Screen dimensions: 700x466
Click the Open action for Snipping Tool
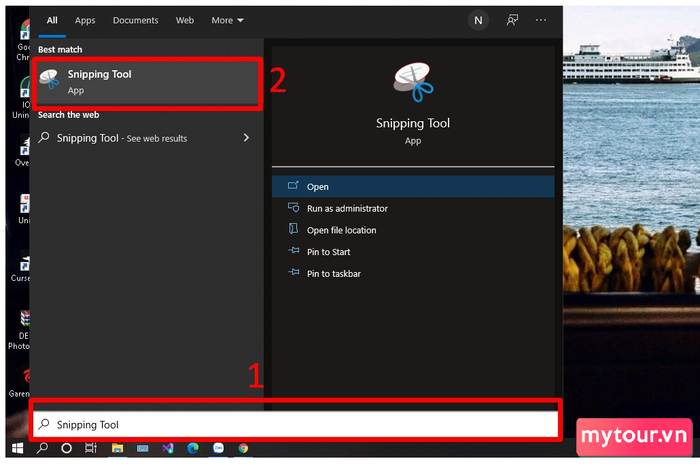[x=413, y=187]
